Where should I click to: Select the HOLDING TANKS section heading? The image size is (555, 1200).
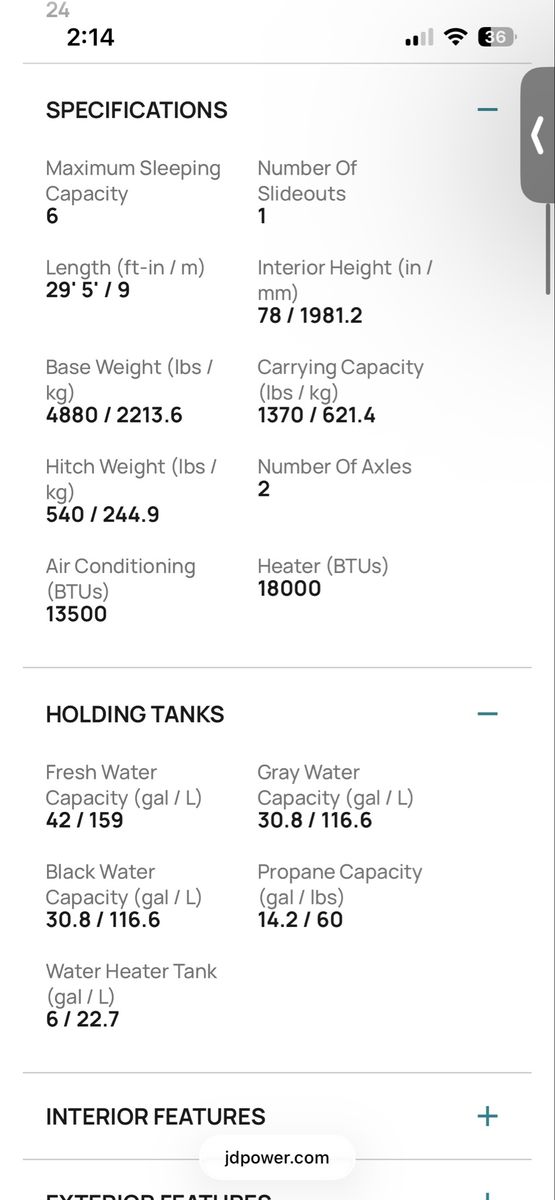click(135, 714)
